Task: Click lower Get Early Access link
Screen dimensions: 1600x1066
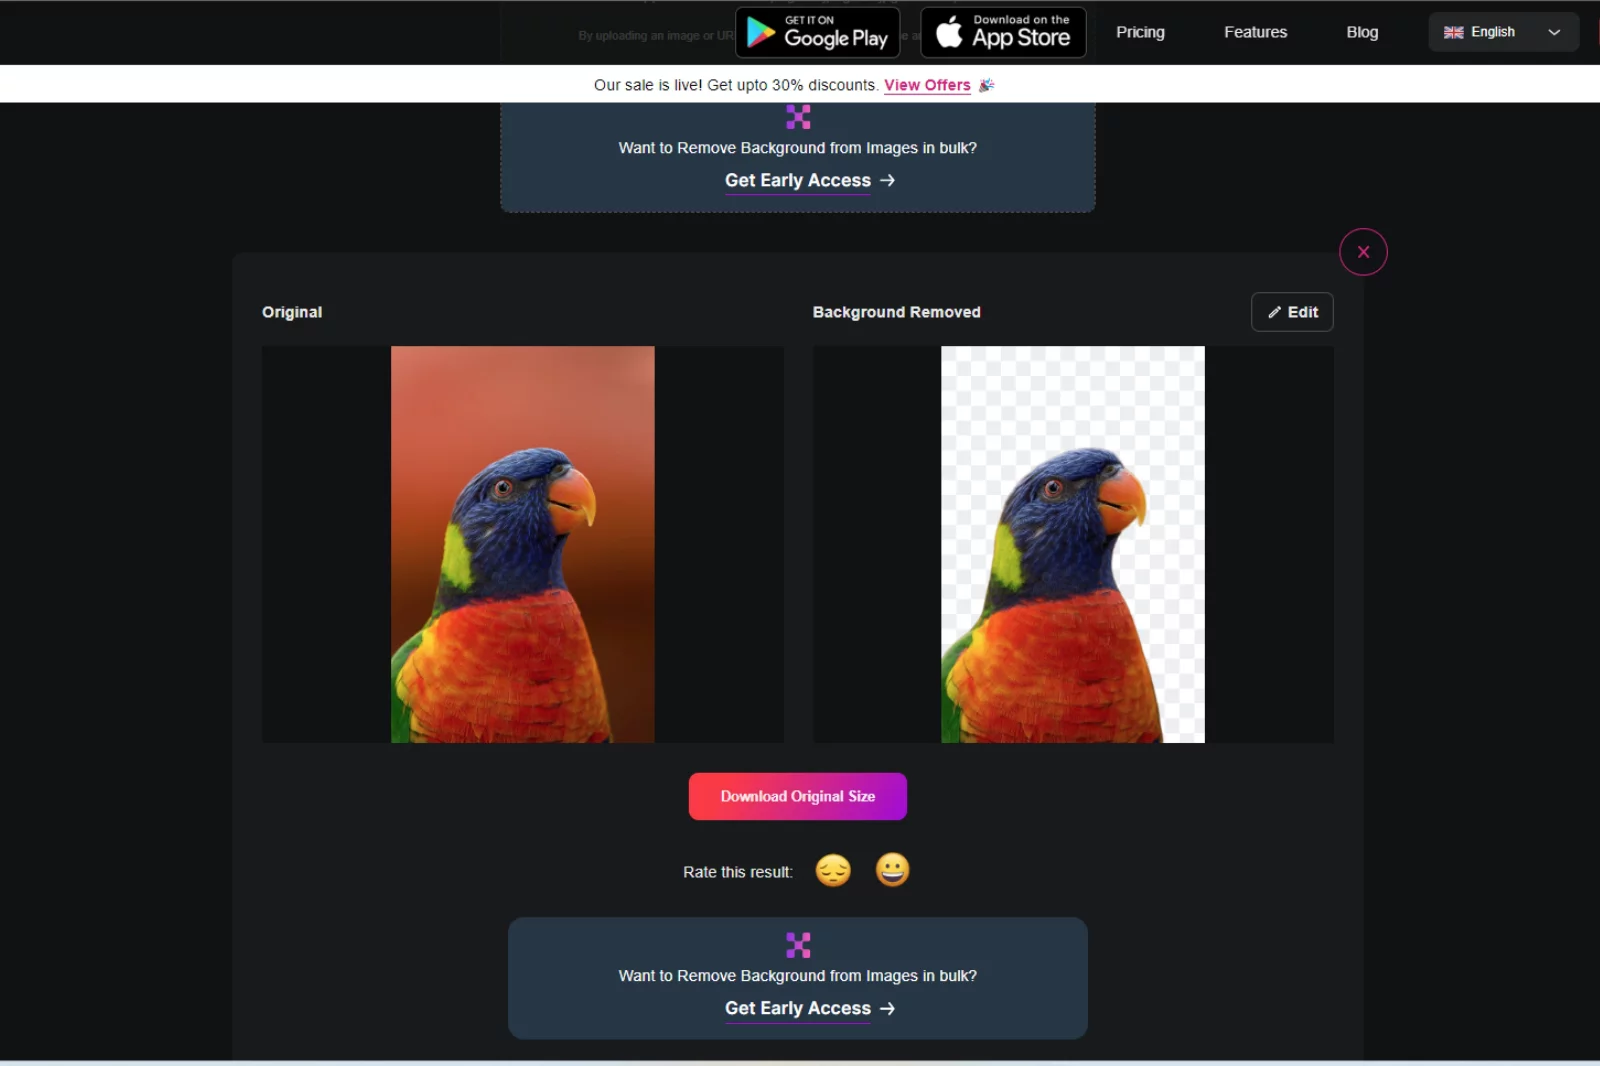Action: coord(797,1008)
